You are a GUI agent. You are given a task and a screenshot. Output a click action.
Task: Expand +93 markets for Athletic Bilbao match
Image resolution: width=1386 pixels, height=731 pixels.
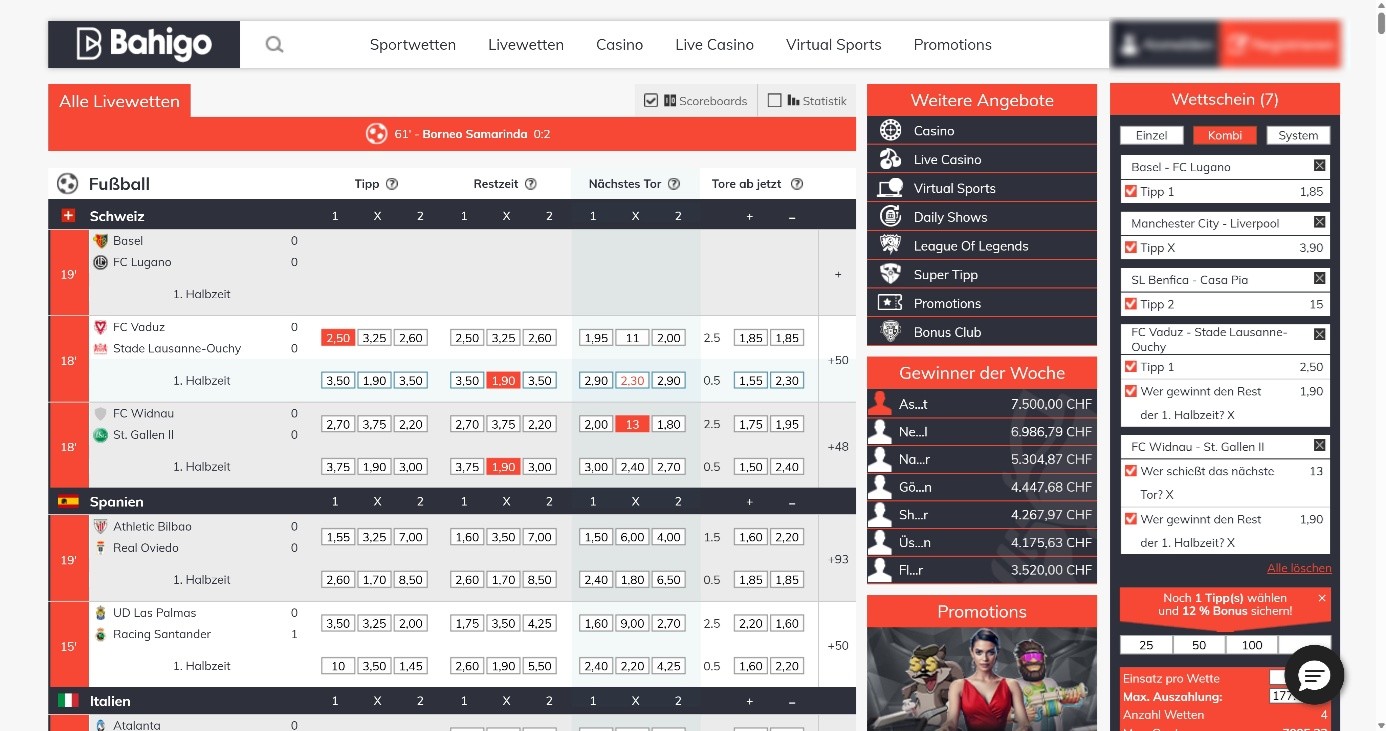[837, 559]
